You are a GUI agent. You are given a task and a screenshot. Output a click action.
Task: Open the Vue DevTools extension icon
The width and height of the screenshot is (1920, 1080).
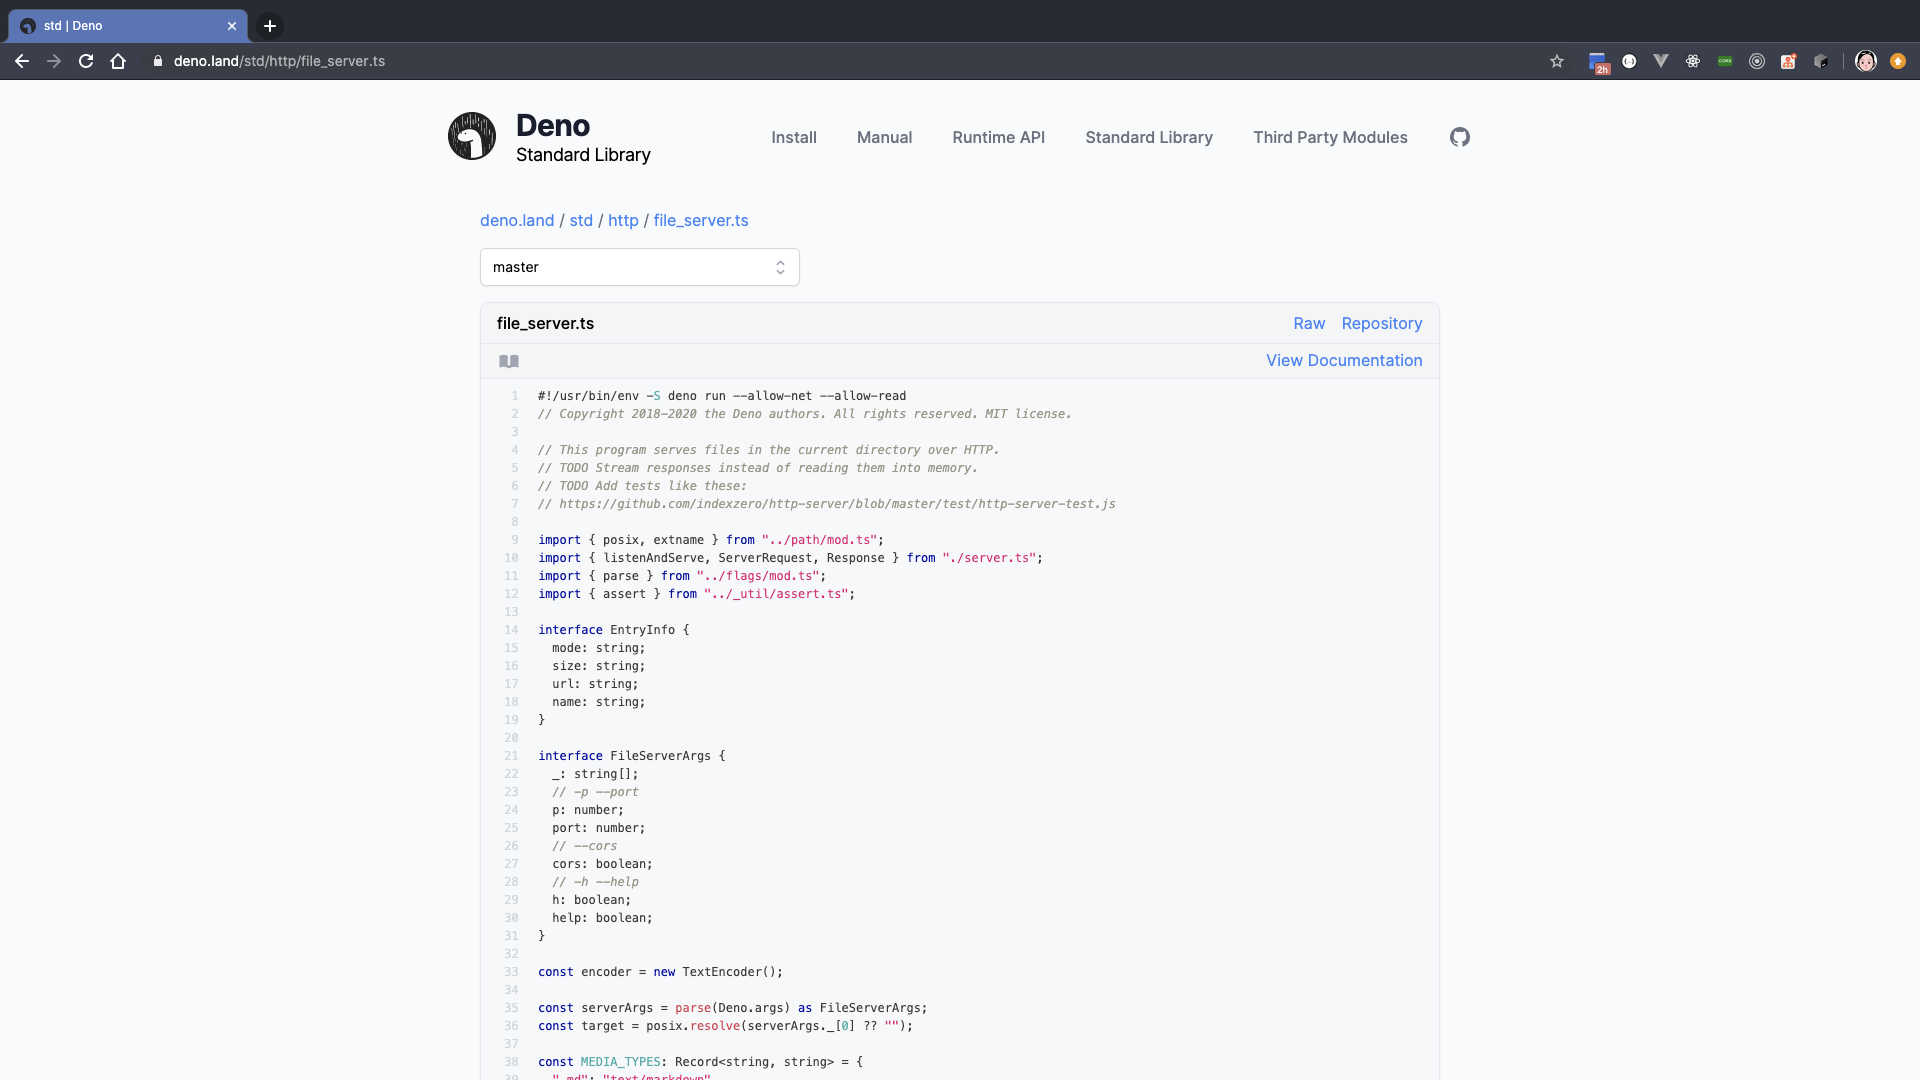pos(1661,61)
